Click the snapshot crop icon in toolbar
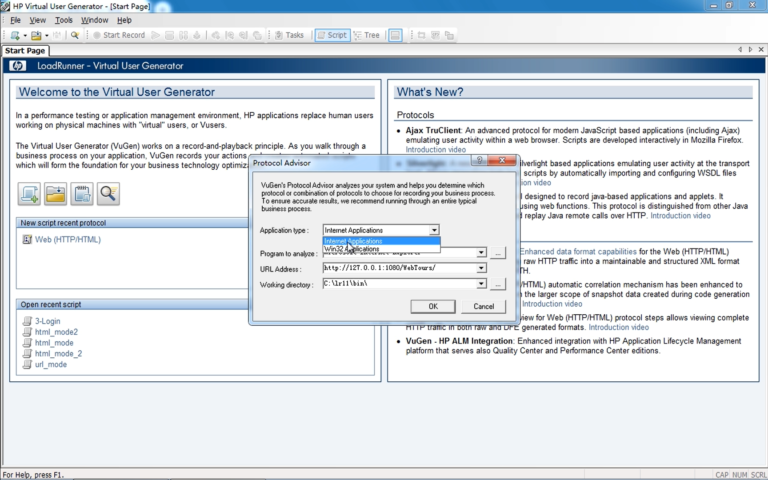This screenshot has height=480, width=768. coord(421,35)
